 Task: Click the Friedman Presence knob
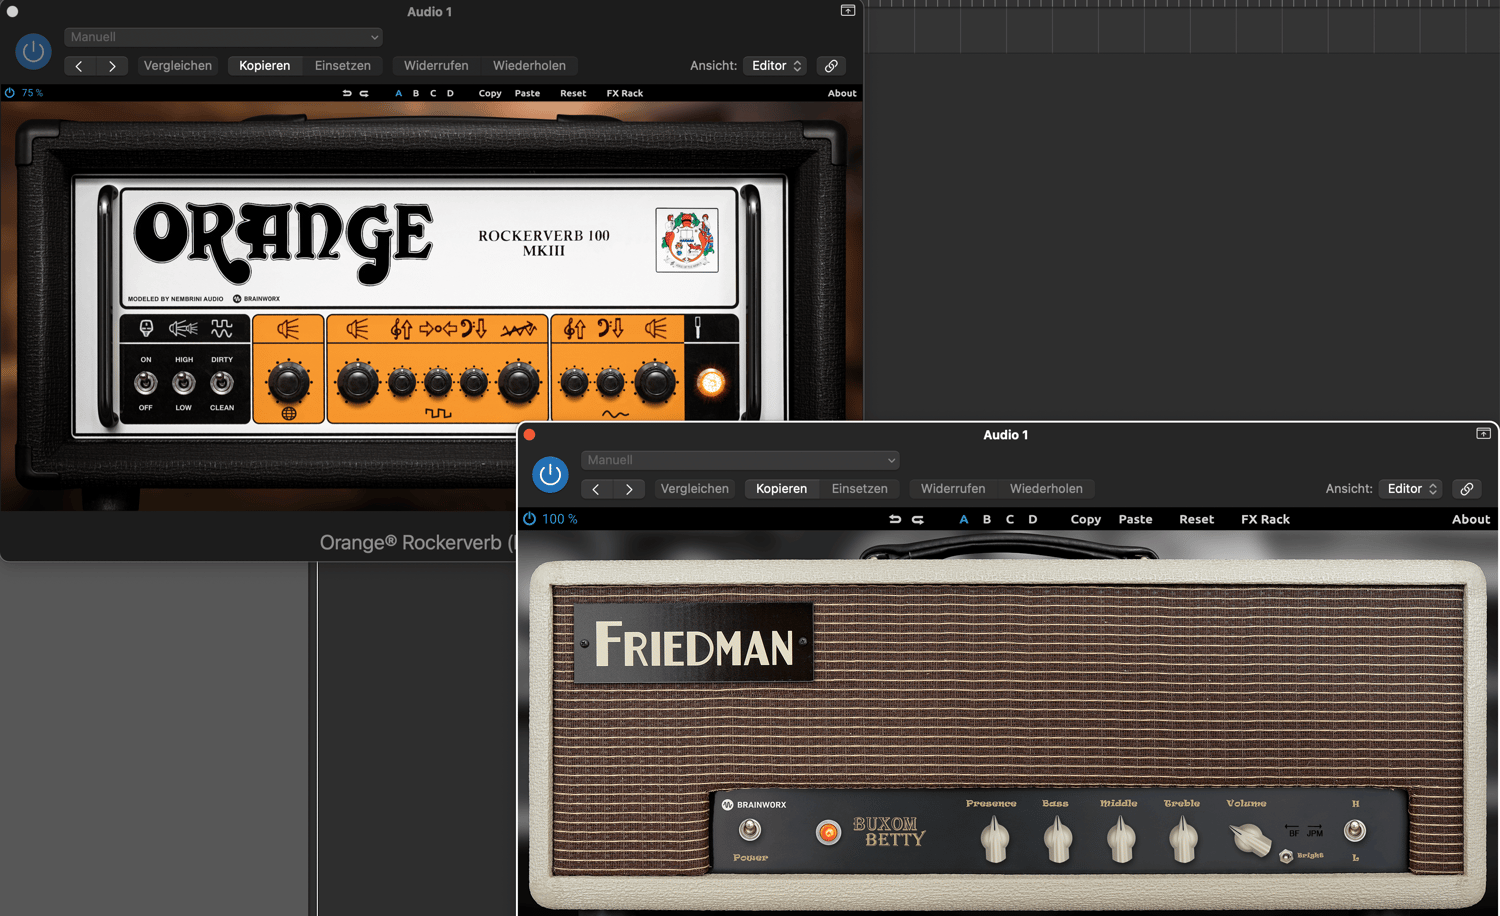[994, 838]
